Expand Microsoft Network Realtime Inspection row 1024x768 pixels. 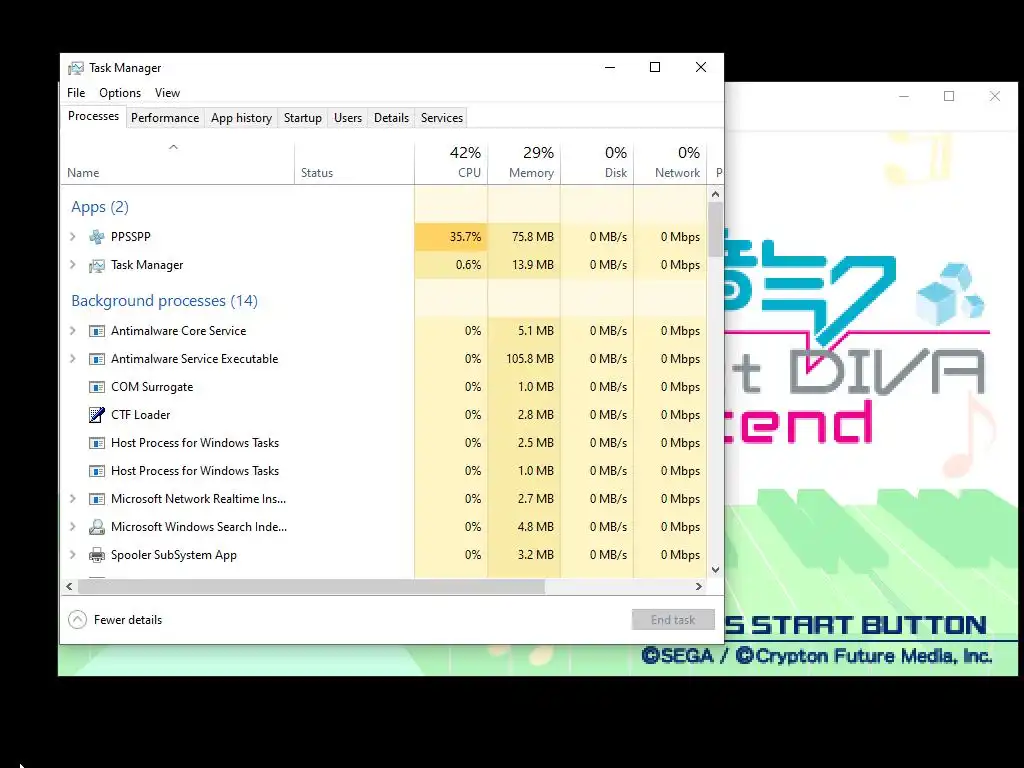pos(72,498)
